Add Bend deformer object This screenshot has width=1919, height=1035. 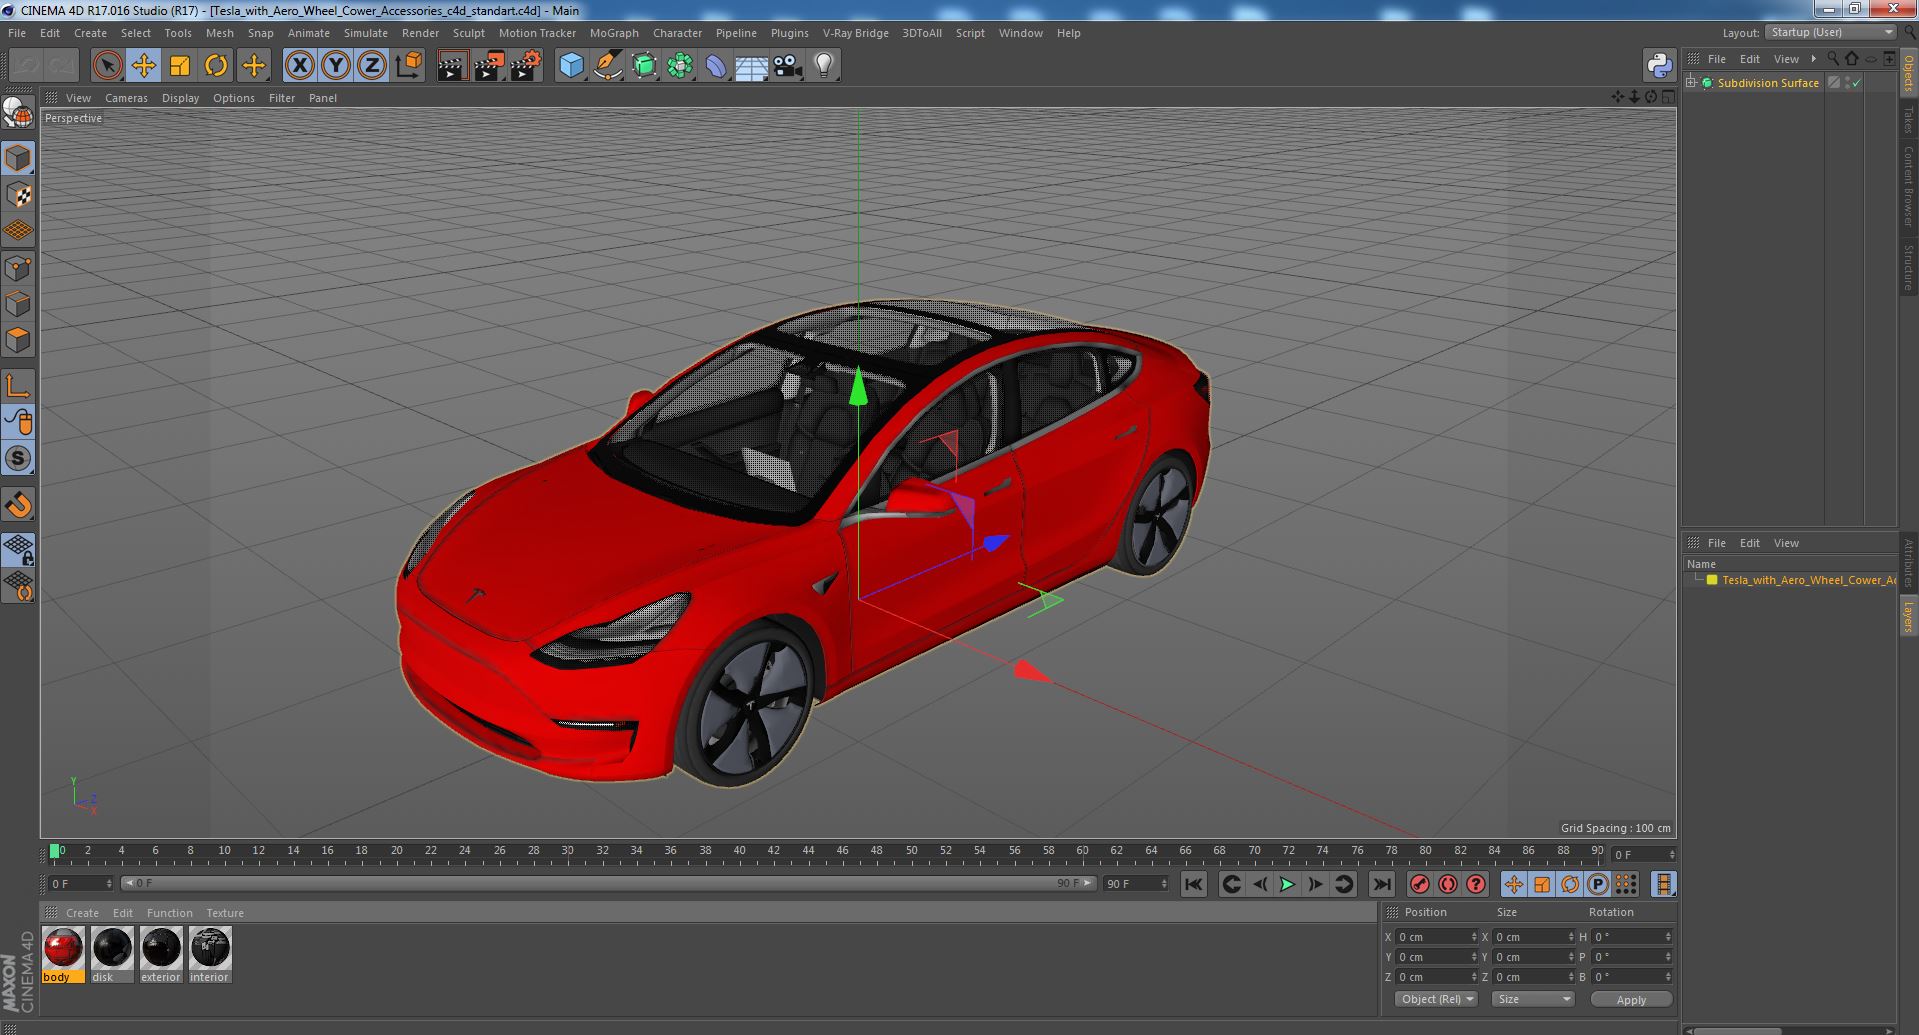(716, 66)
